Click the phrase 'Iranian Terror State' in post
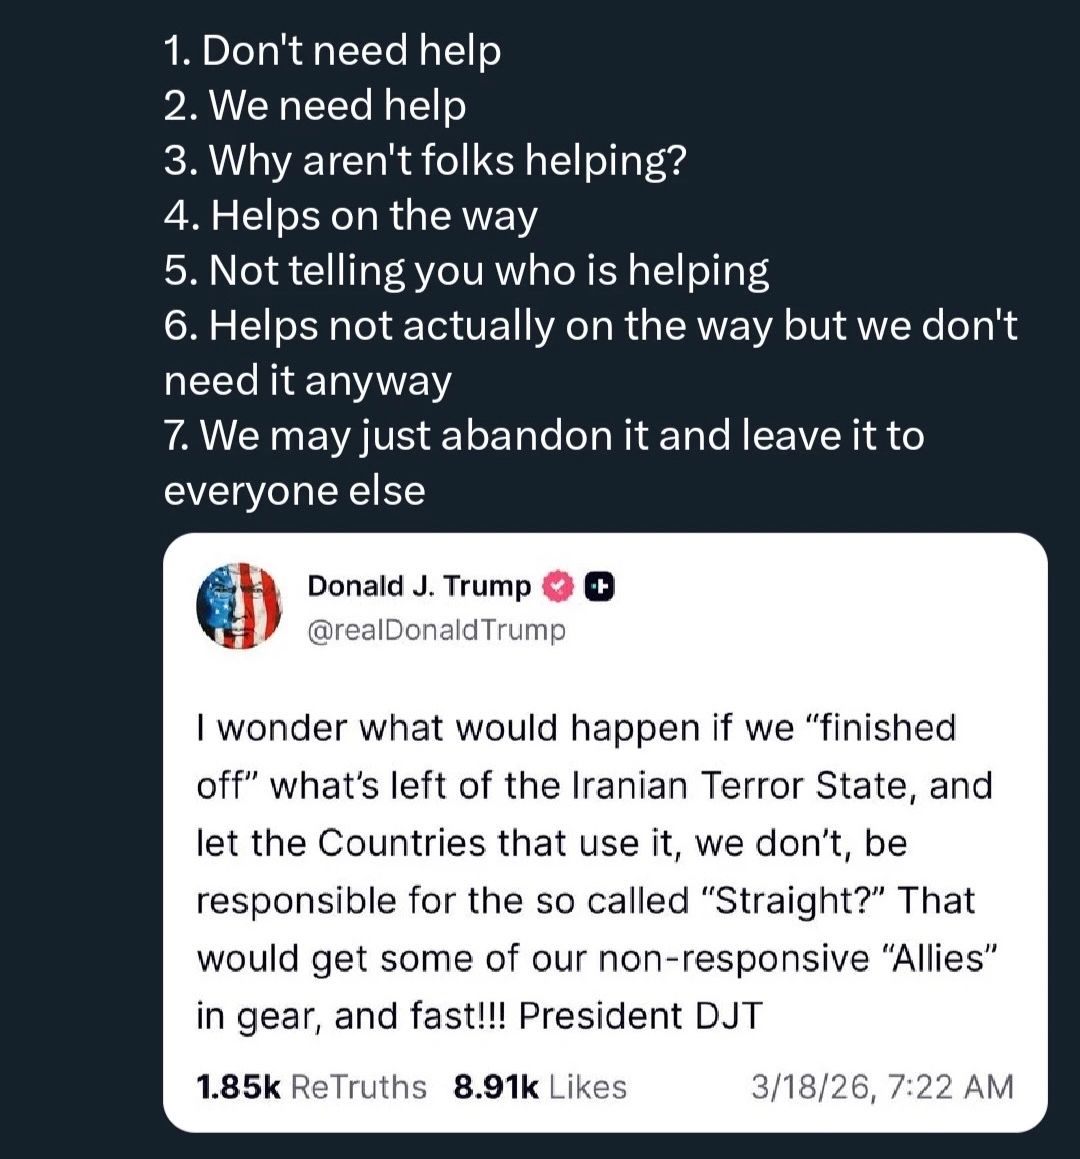 click(x=742, y=785)
